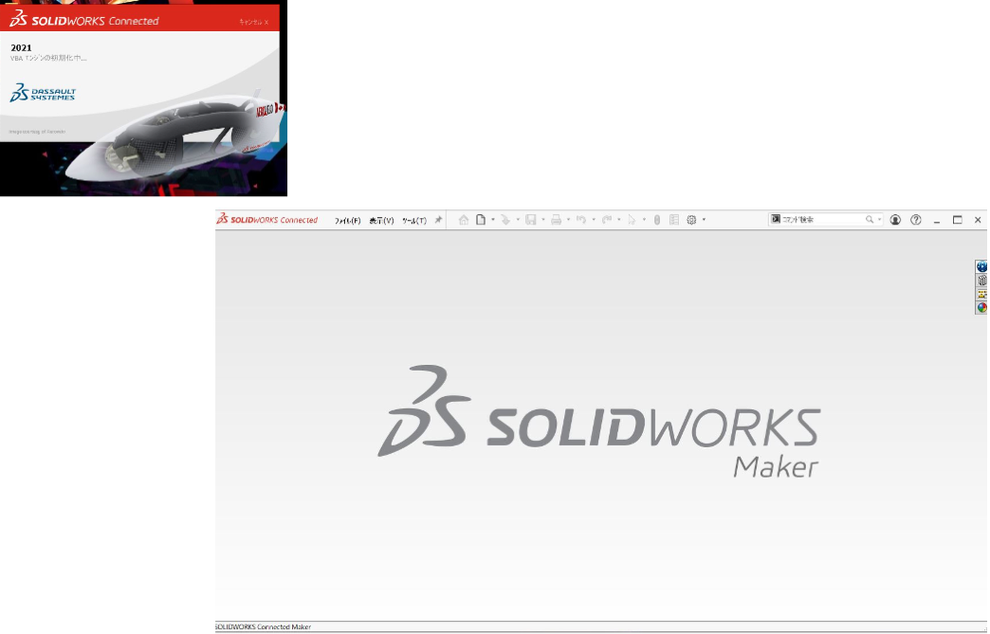Click the File Properties list icon

[674, 220]
